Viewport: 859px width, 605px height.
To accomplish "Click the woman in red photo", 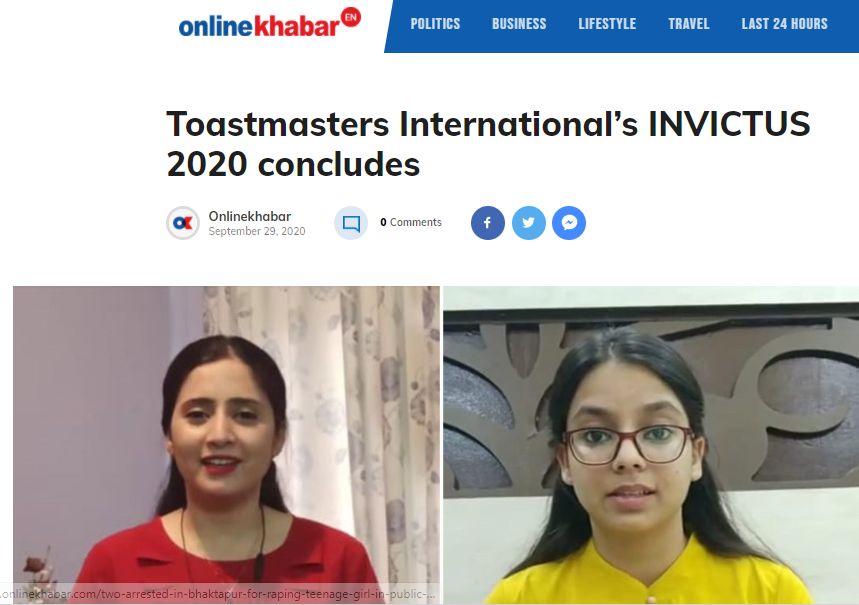I will click(x=226, y=445).
